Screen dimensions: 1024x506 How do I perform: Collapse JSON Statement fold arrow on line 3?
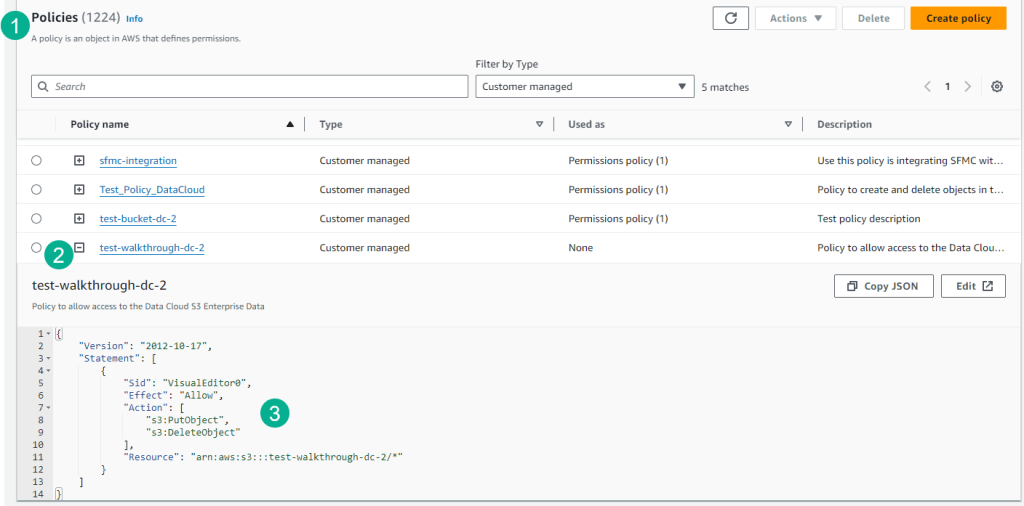tap(47, 357)
